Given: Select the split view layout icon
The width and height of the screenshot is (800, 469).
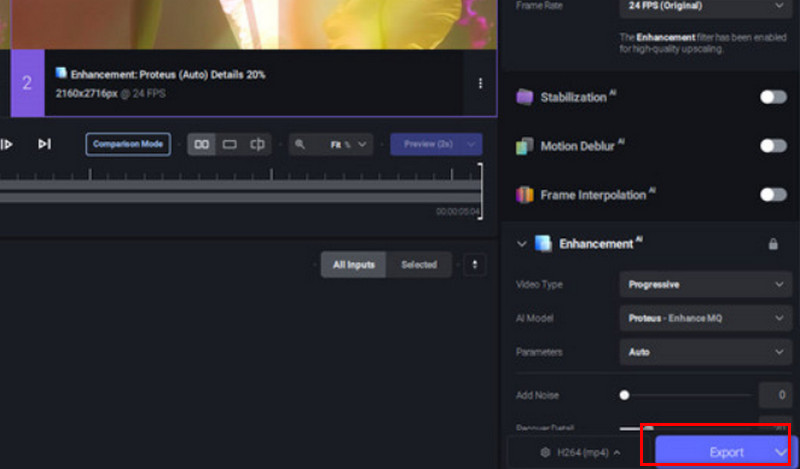Looking at the screenshot, I should coord(257,144).
